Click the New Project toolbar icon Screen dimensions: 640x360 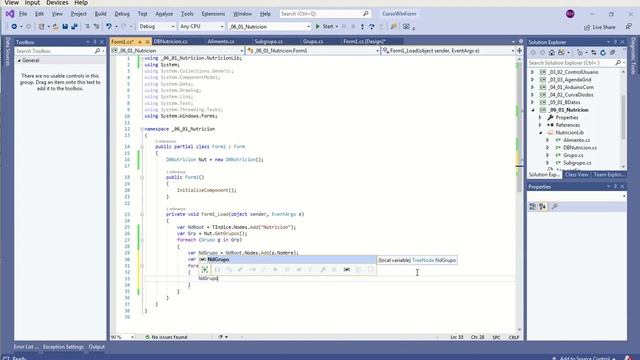[41, 27]
